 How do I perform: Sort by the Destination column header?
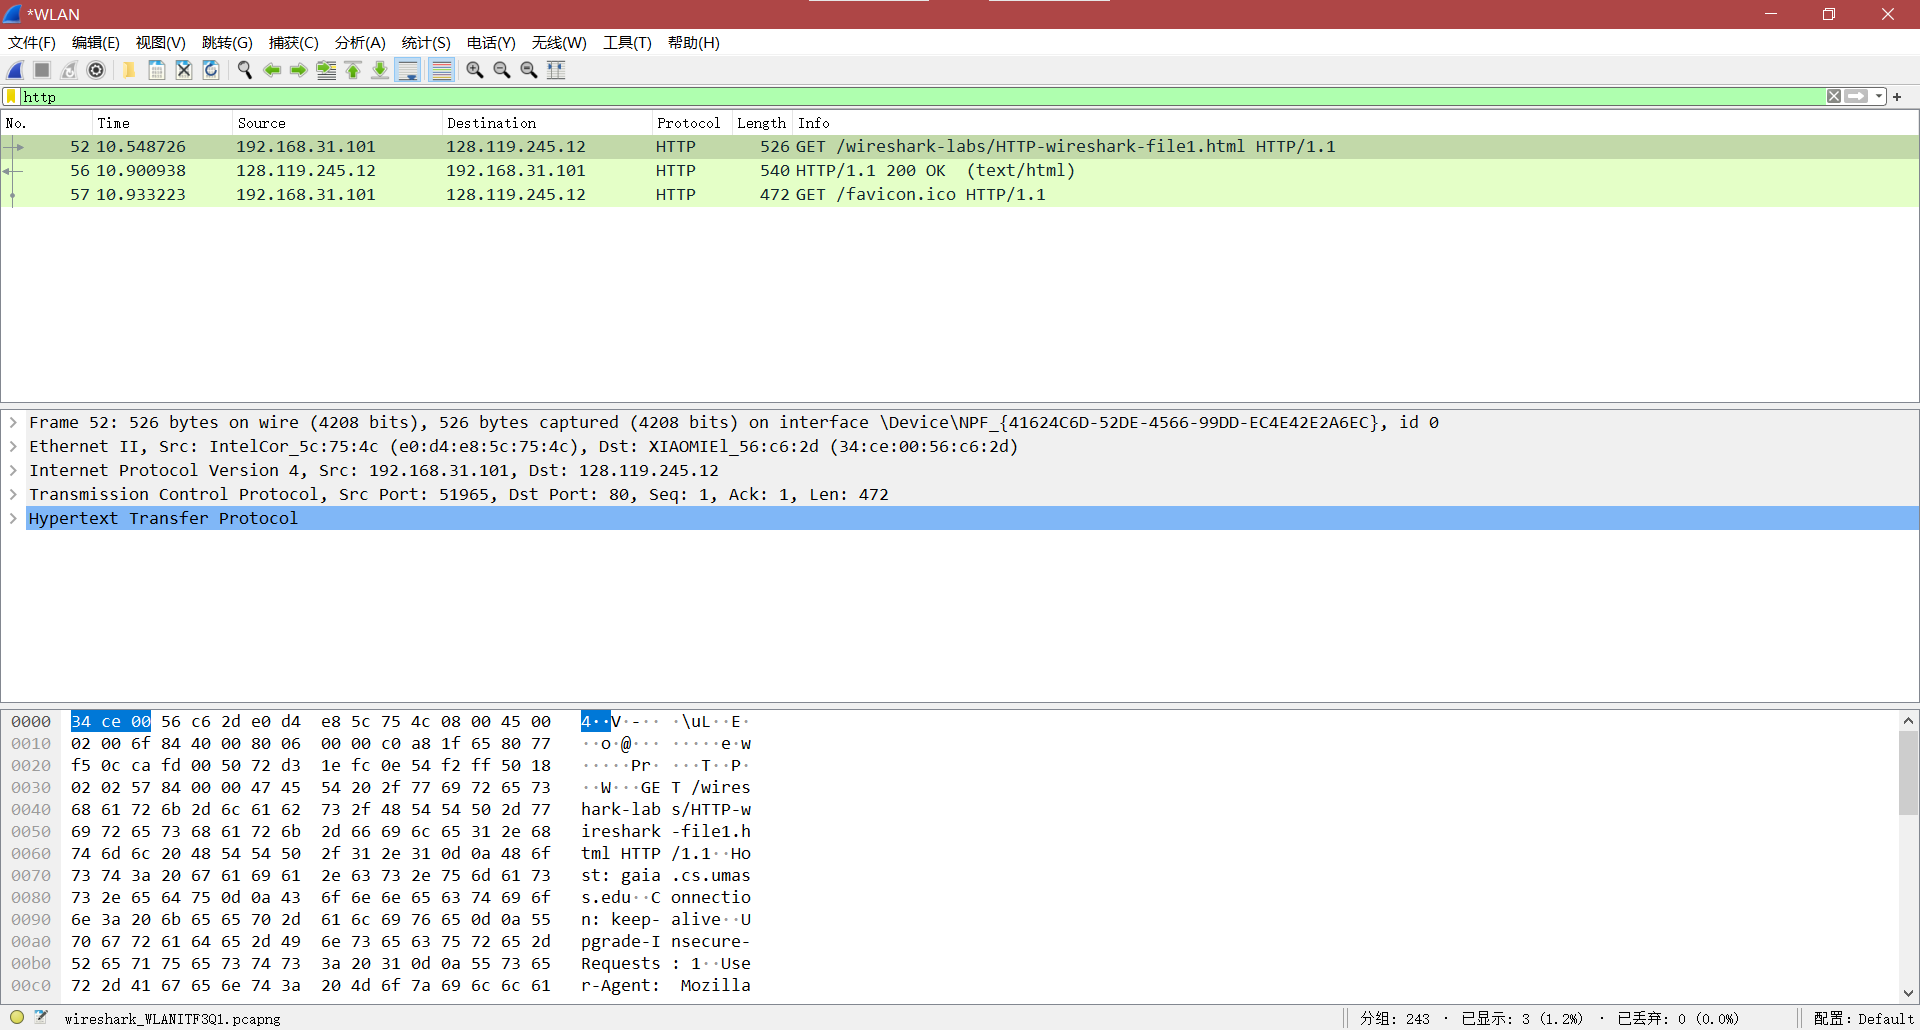pyautogui.click(x=547, y=123)
